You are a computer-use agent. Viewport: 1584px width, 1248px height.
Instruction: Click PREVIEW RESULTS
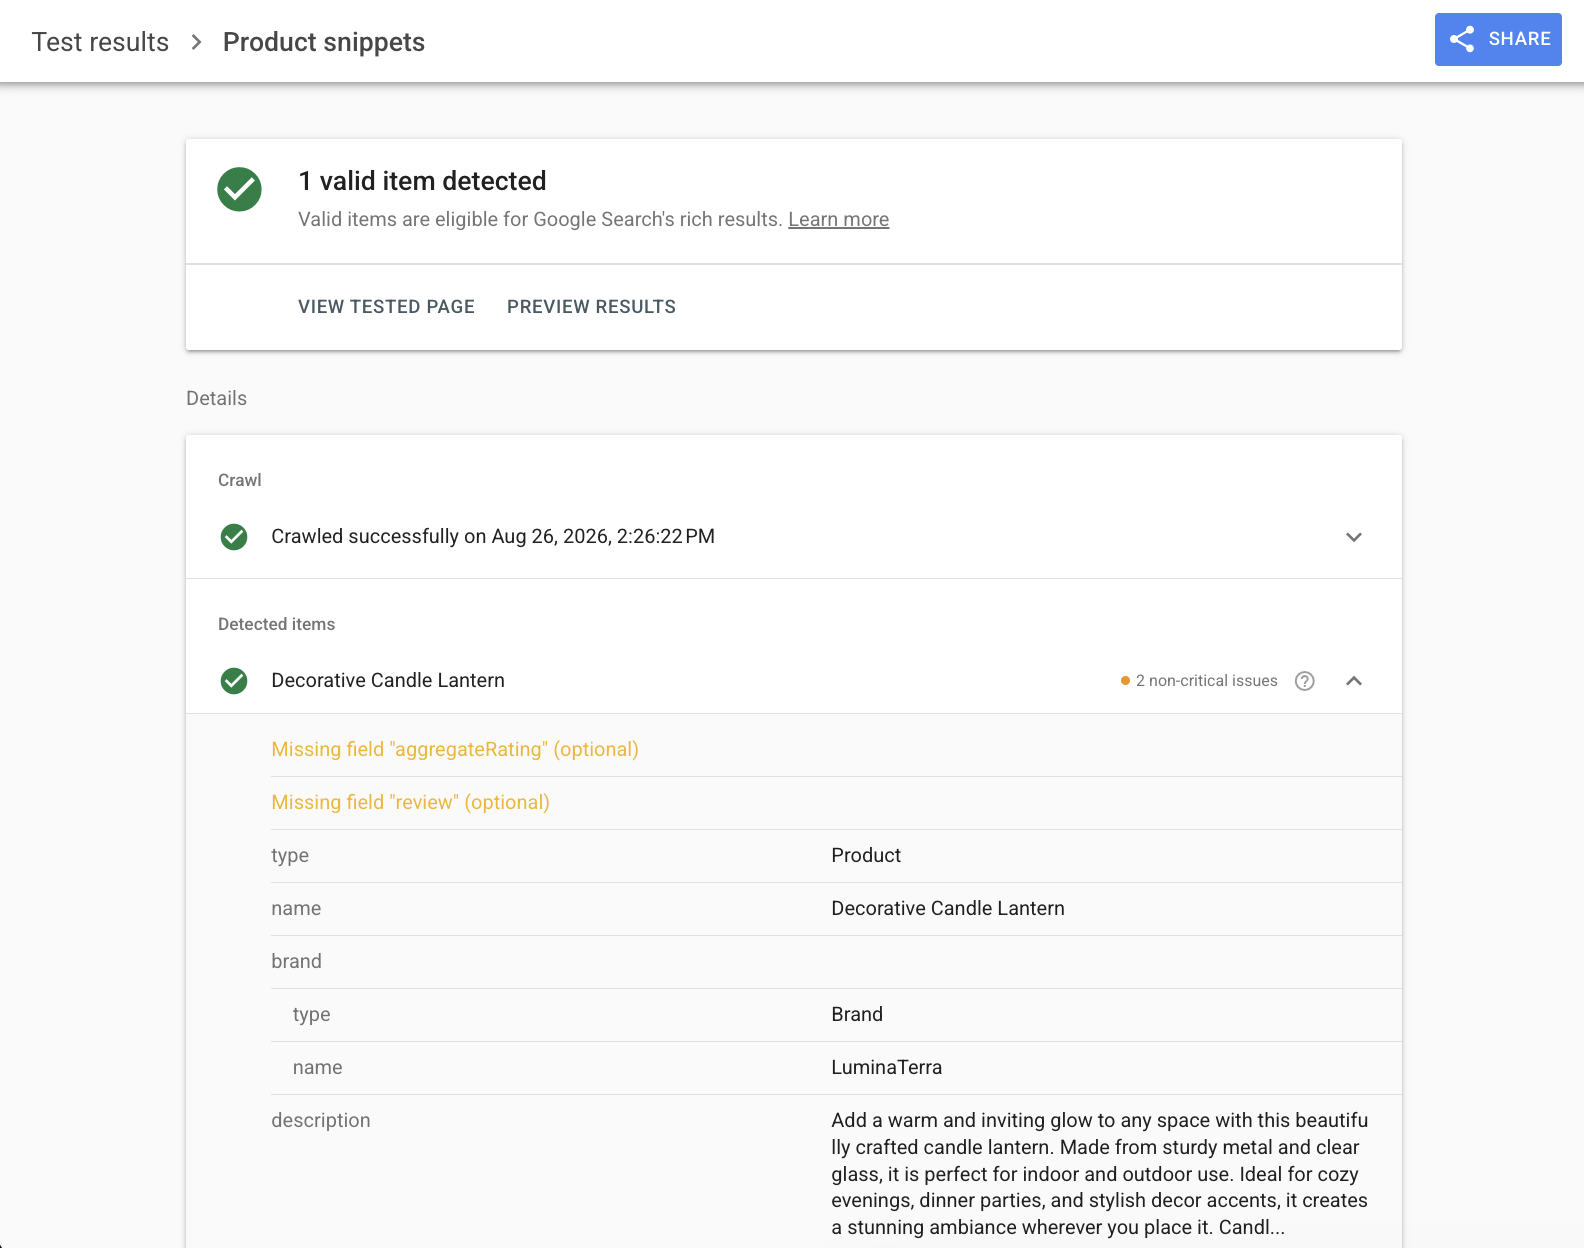pyautogui.click(x=591, y=307)
